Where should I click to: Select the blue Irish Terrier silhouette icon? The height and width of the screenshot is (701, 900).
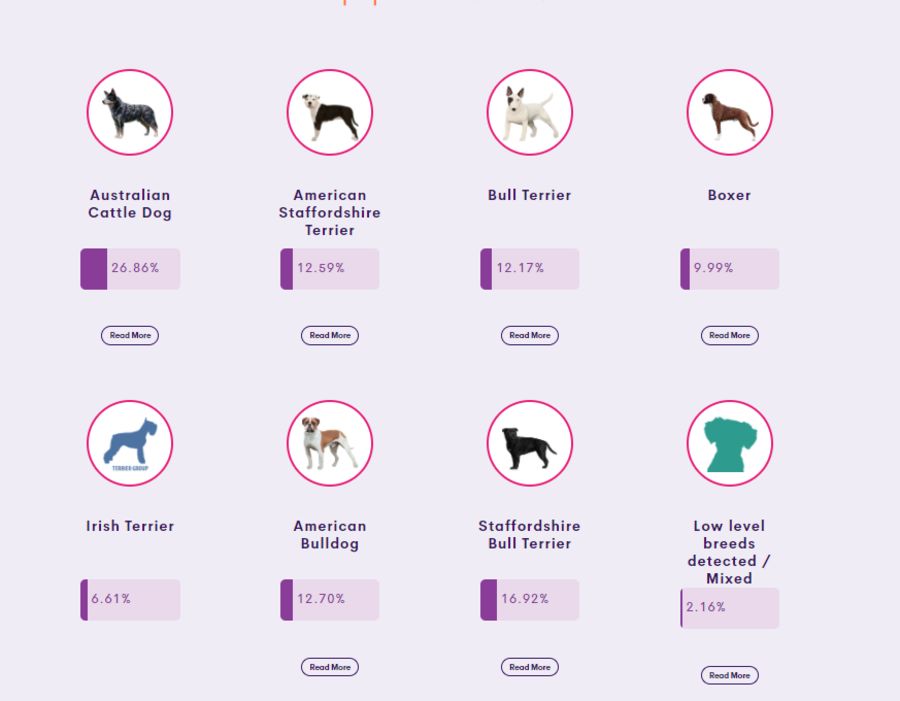click(x=130, y=443)
